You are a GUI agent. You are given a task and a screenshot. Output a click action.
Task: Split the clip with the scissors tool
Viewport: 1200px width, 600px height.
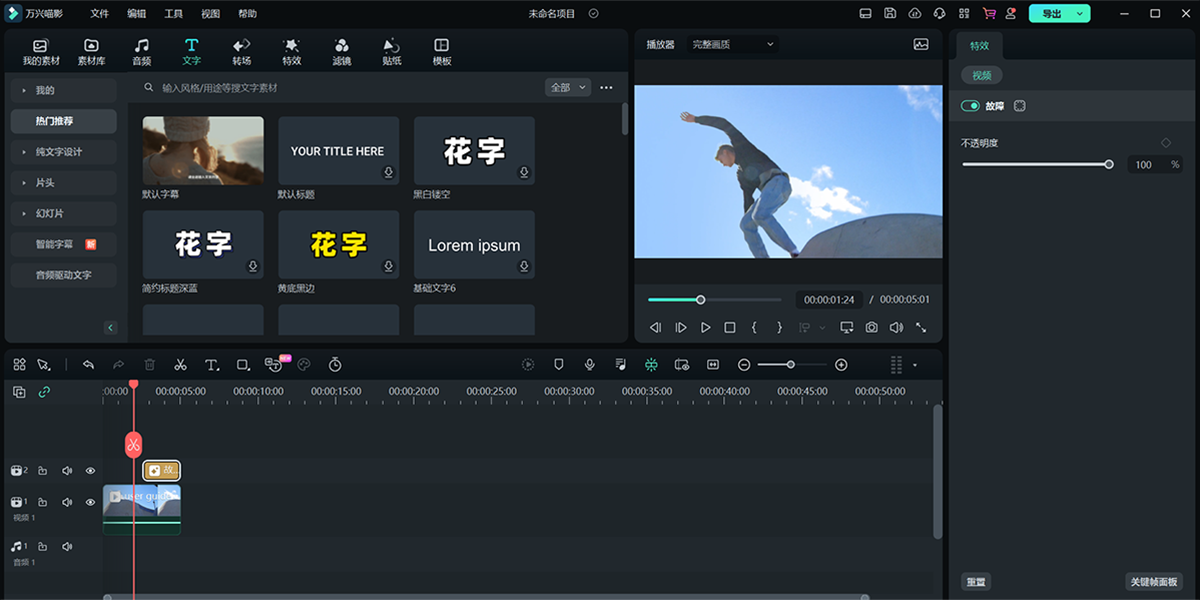180,364
